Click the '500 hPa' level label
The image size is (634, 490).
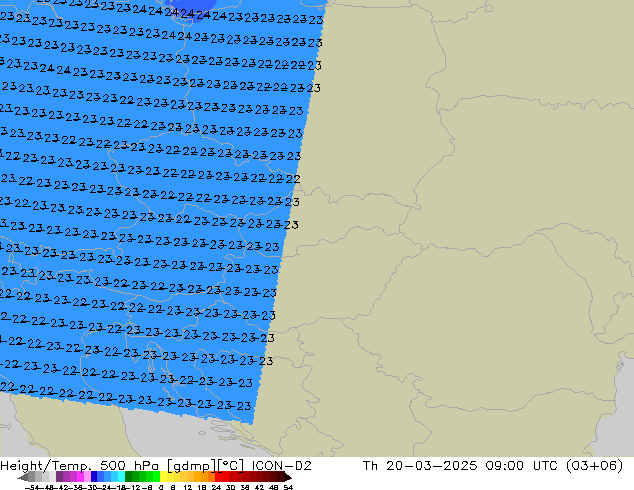coord(131,466)
